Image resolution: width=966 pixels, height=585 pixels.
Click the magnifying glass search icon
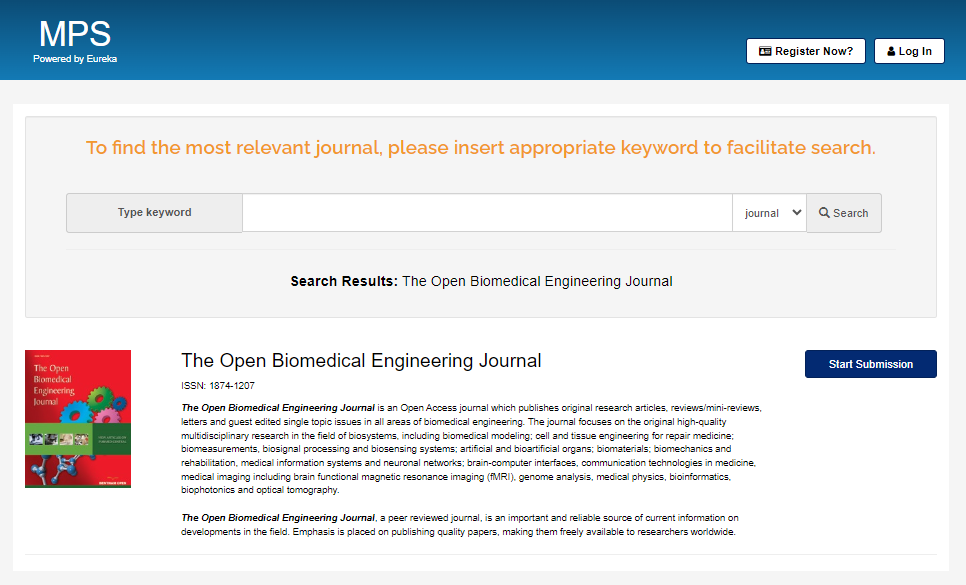[x=824, y=213]
